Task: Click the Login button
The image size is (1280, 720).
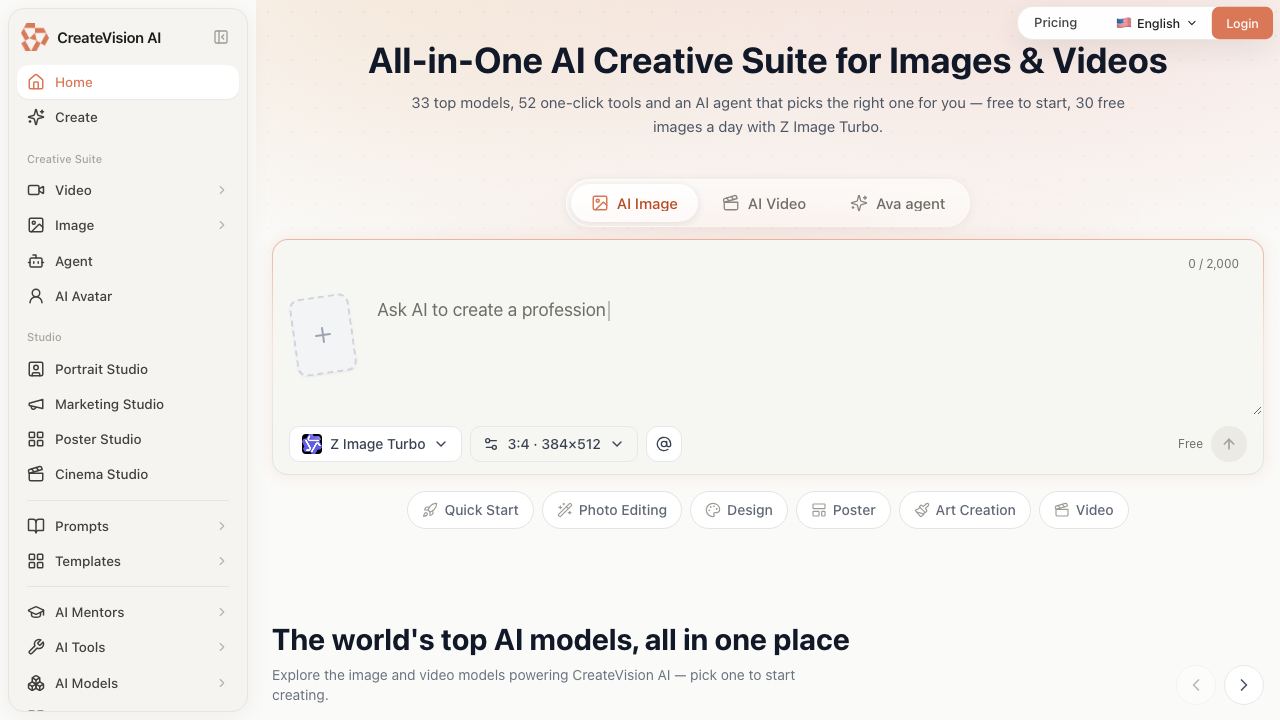Action: coord(1242,23)
